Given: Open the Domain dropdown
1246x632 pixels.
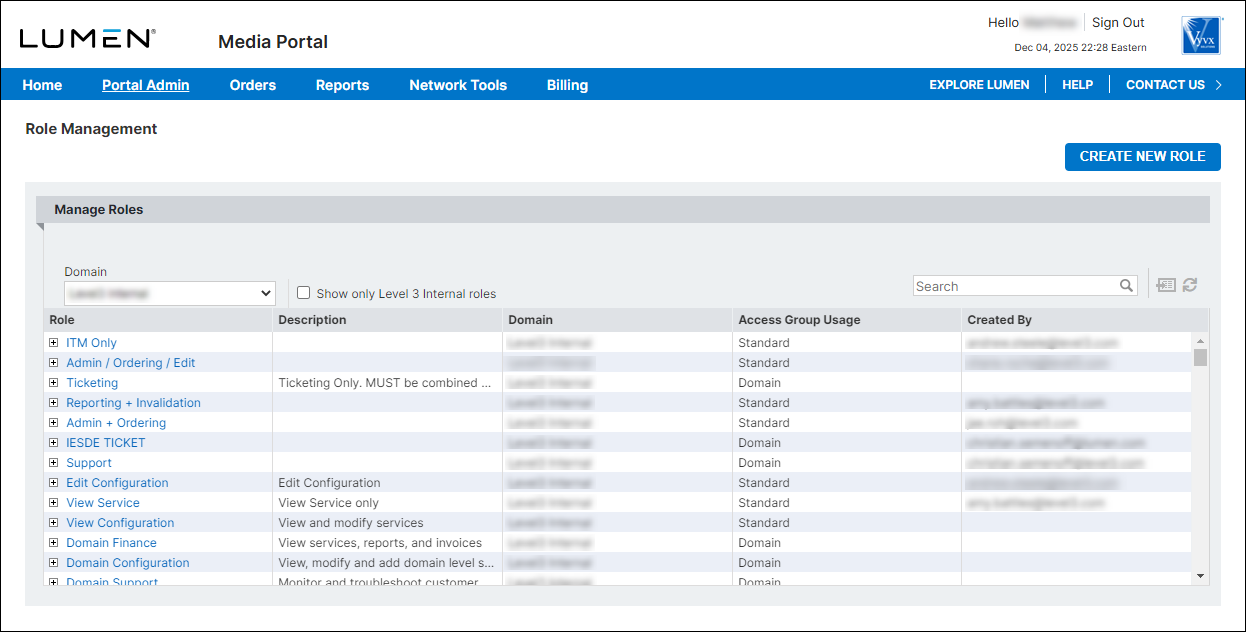Looking at the screenshot, I should [169, 293].
